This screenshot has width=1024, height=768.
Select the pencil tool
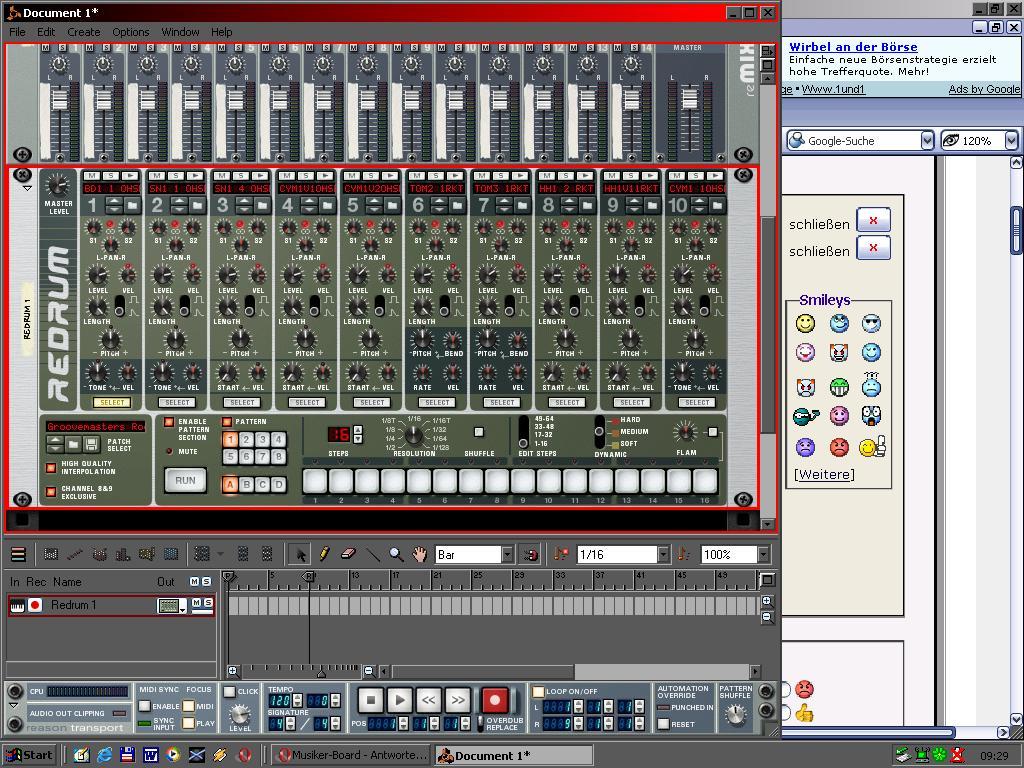[324, 554]
